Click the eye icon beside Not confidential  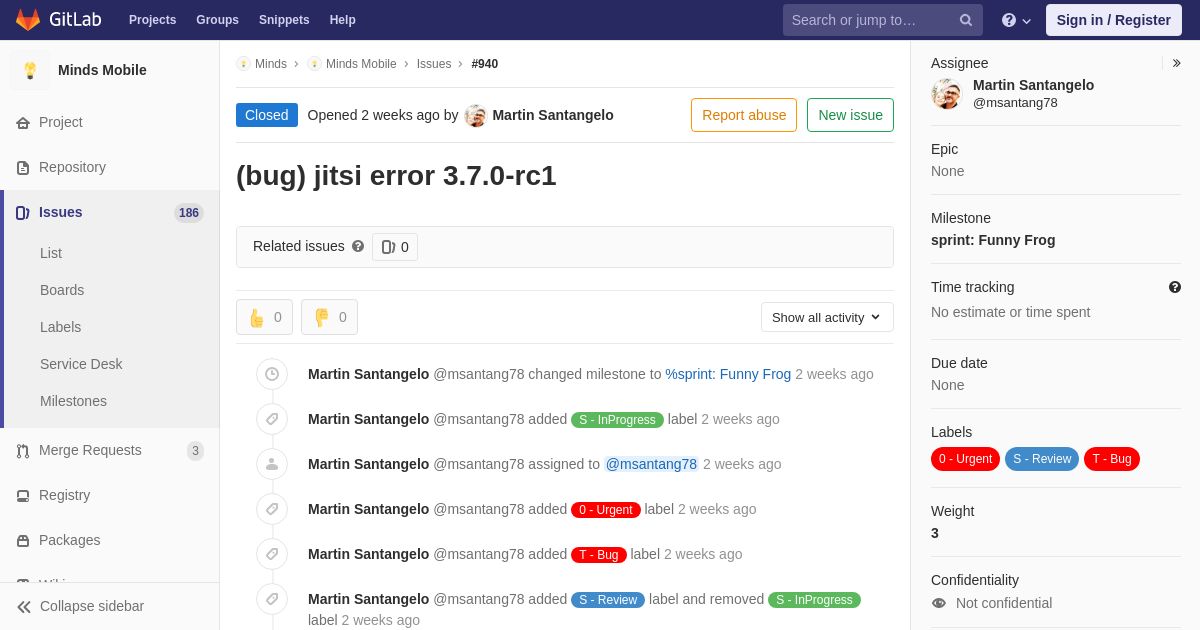[x=938, y=603]
